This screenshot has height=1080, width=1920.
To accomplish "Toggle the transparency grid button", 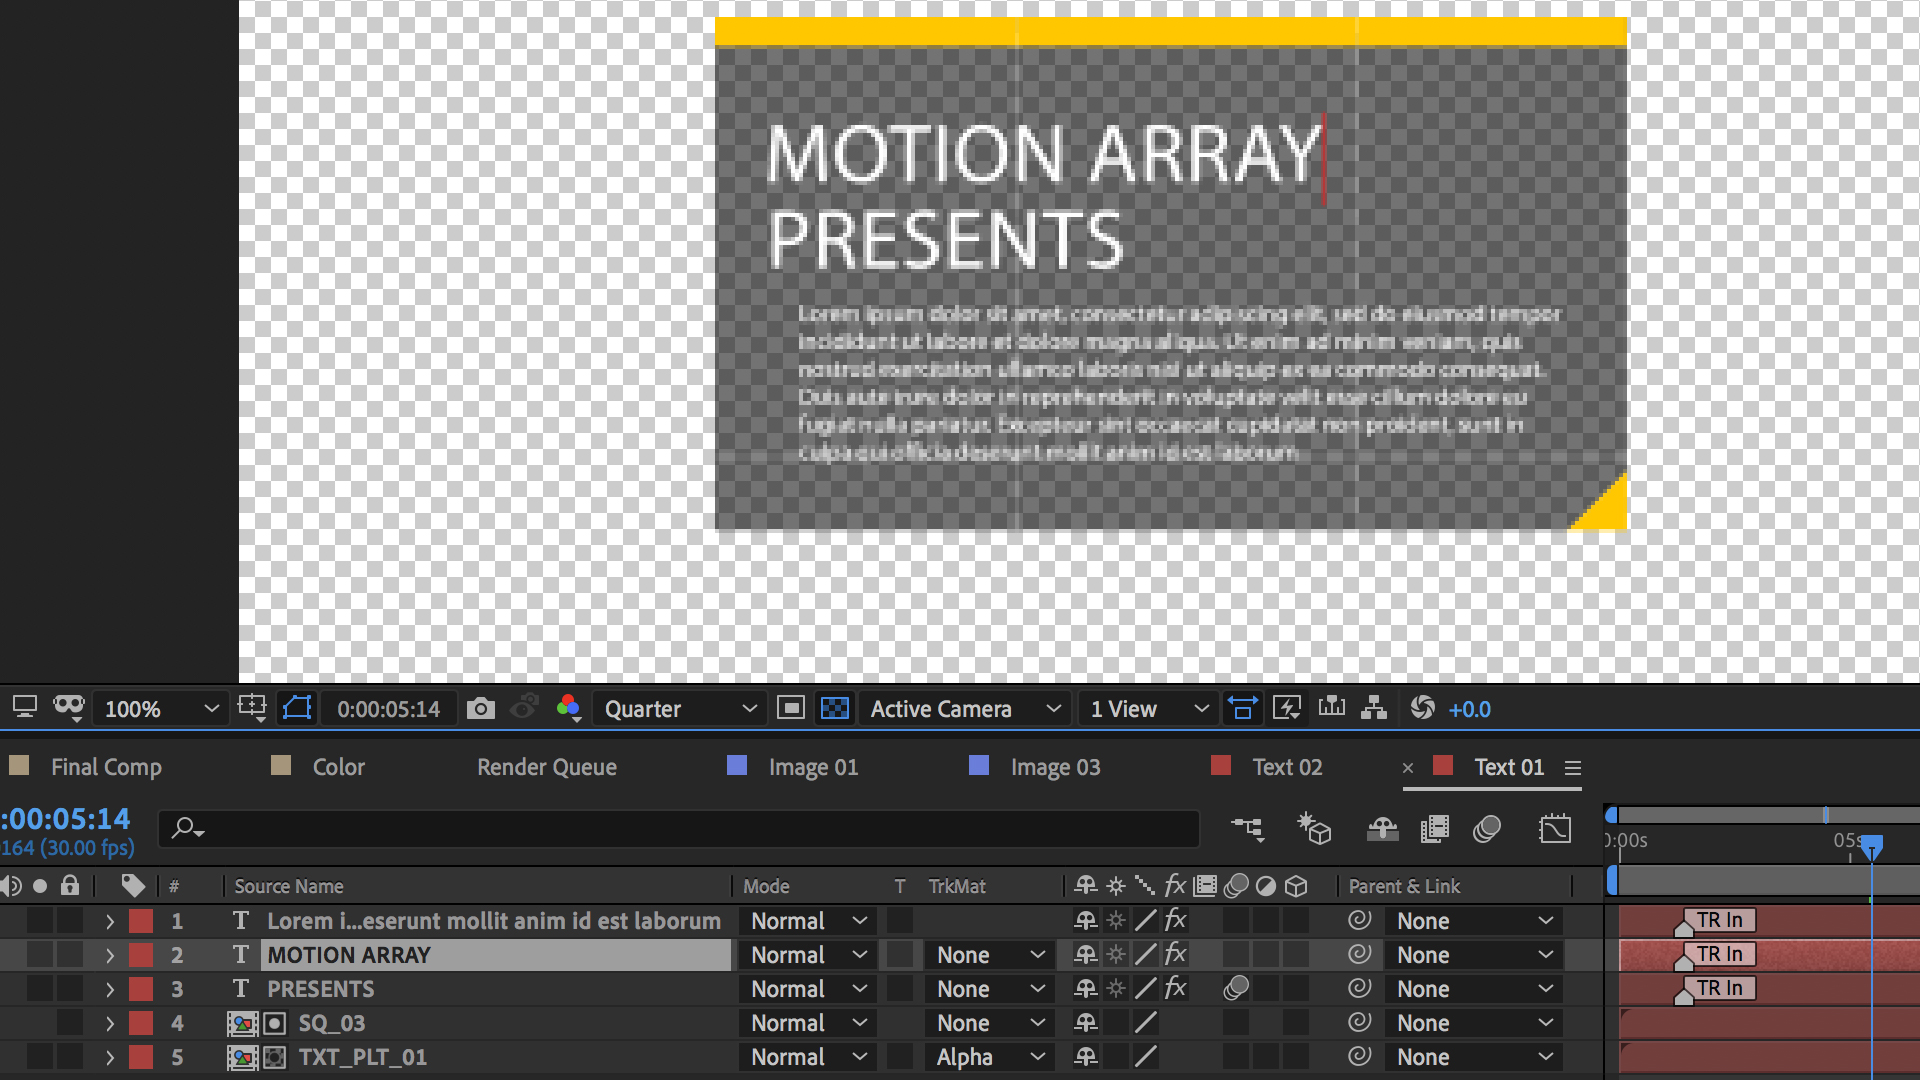I will [x=834, y=709].
